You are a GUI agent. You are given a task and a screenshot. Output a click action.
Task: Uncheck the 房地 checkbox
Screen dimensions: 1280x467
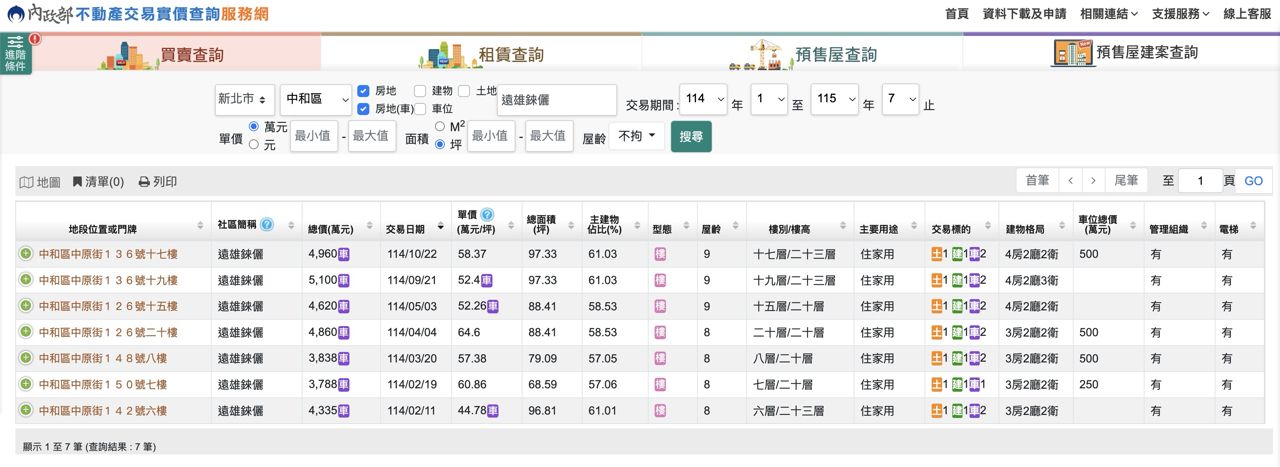364,91
